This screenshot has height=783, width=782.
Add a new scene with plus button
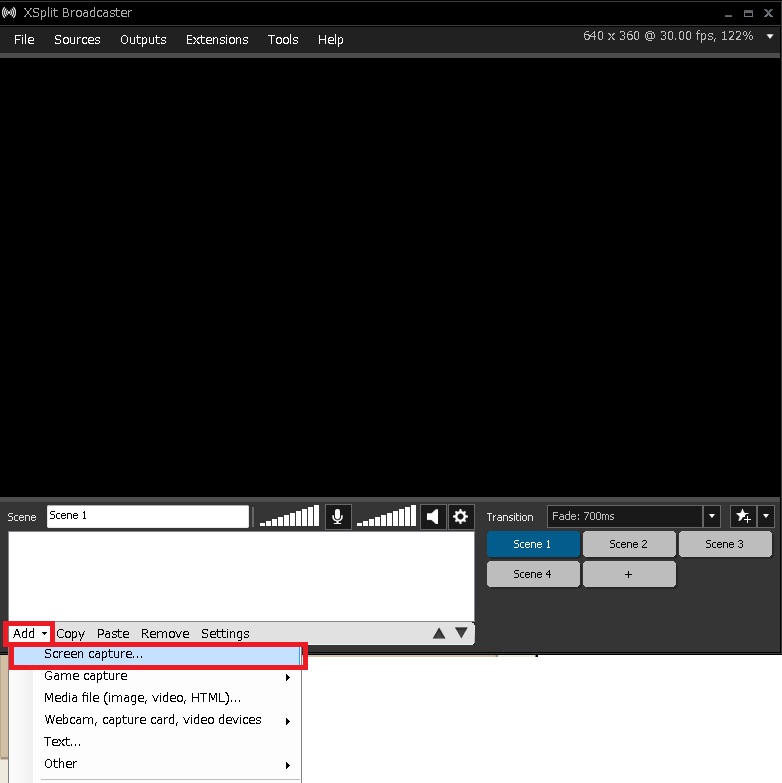click(628, 574)
